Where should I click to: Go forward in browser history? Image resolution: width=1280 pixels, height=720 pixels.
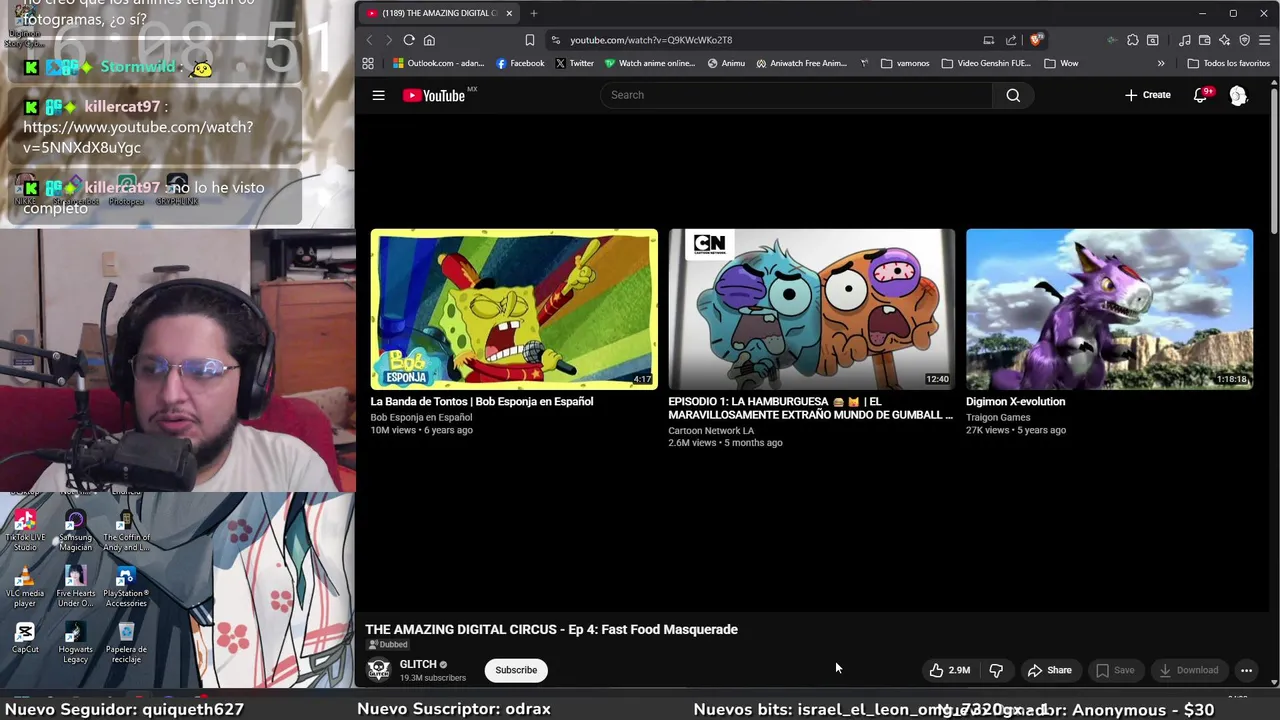click(x=388, y=40)
